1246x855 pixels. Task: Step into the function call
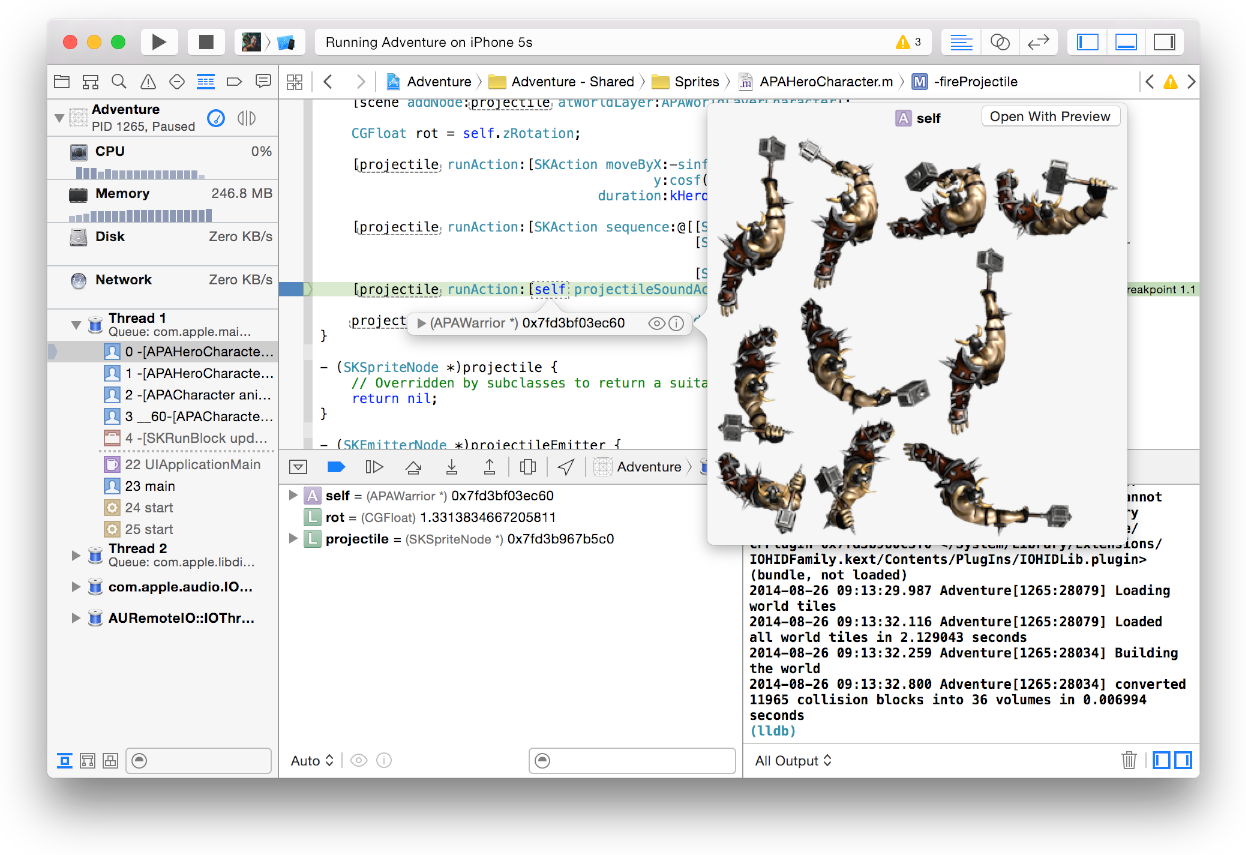(452, 466)
